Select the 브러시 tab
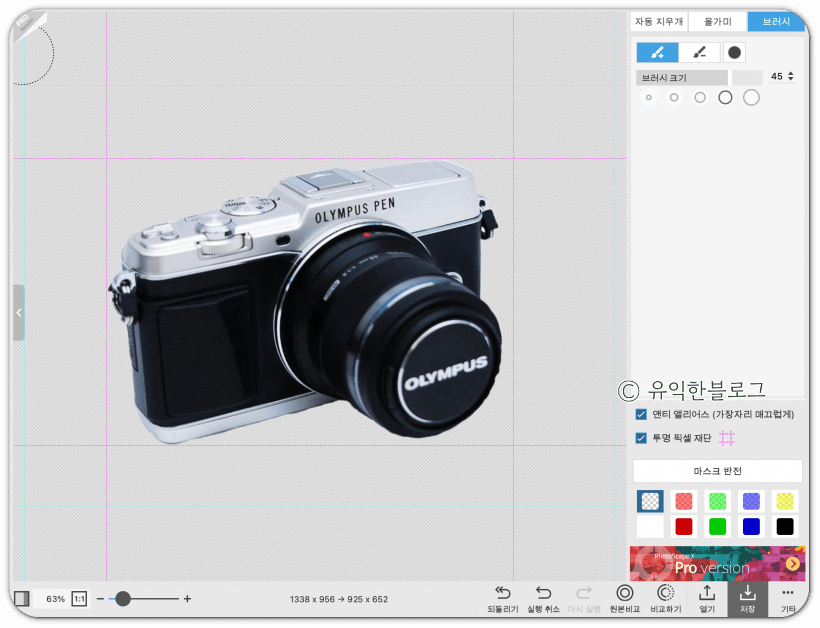The height and width of the screenshot is (628, 820). click(x=776, y=21)
